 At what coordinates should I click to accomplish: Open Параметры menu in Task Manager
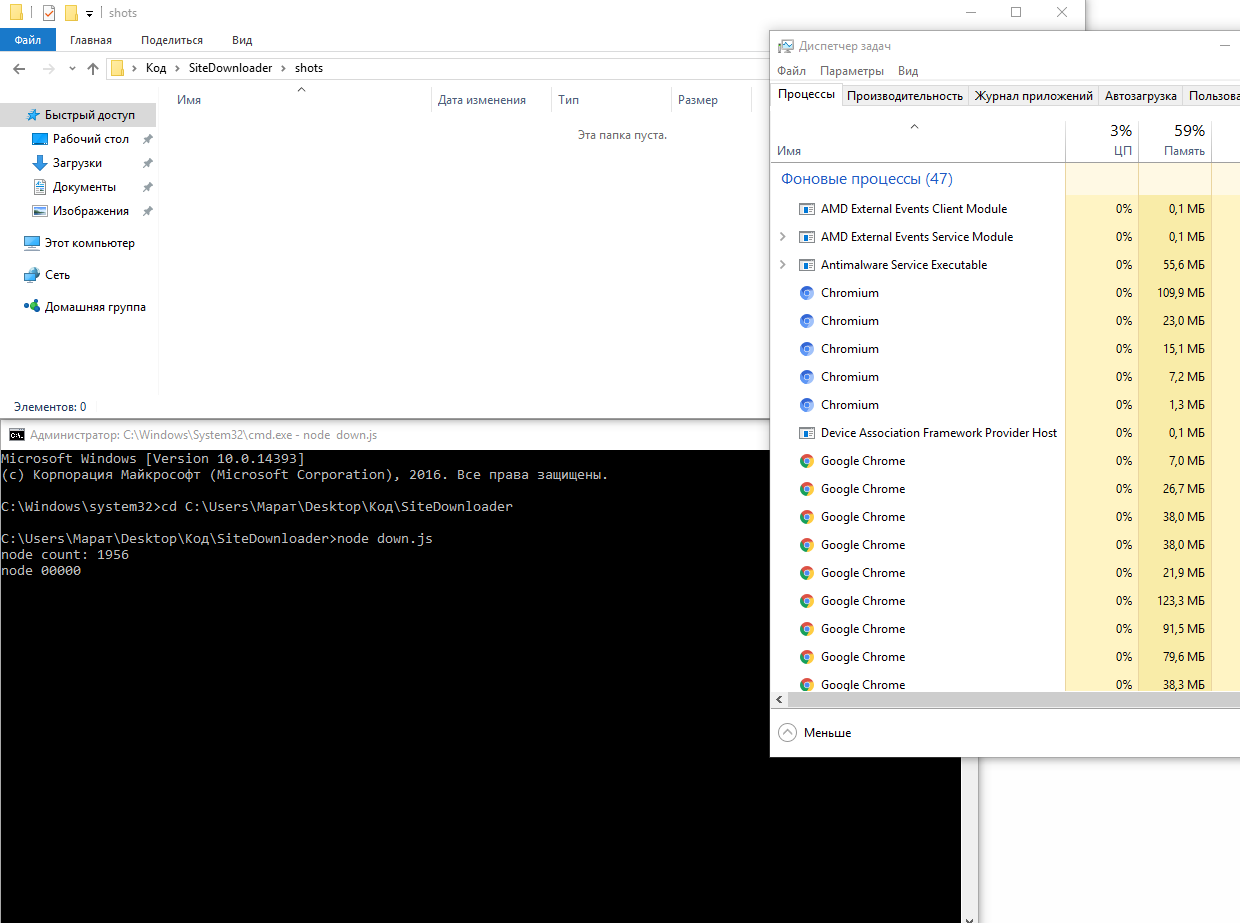(852, 71)
